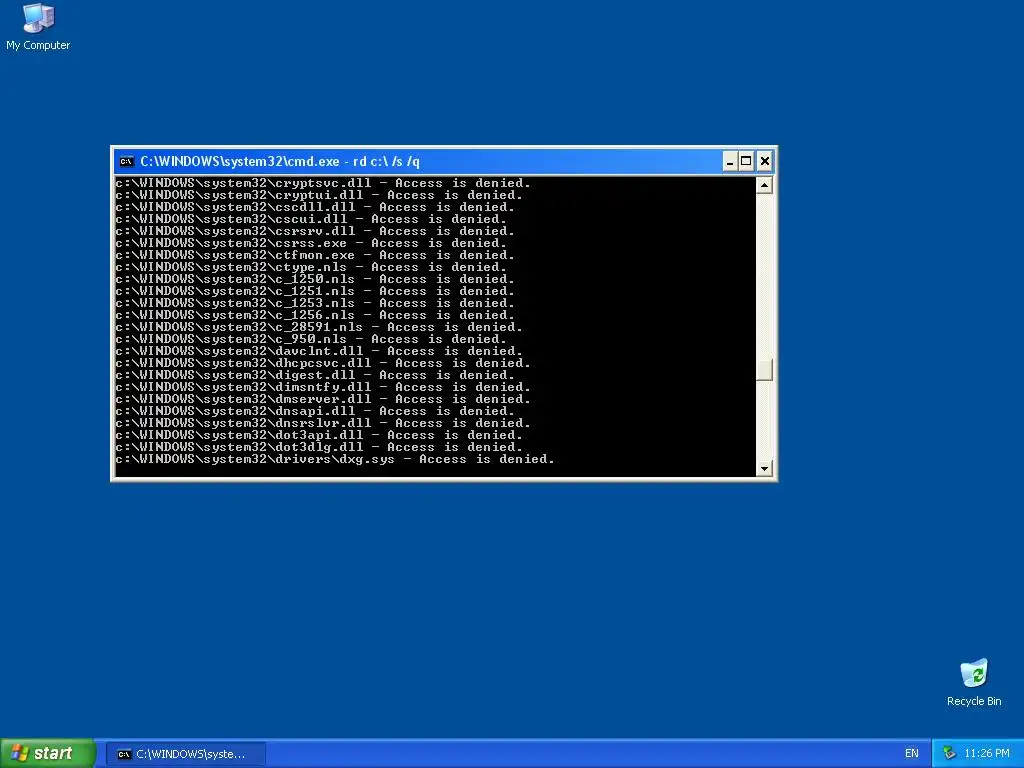
Task: Click the digest.dll access denied line
Action: [x=315, y=376]
